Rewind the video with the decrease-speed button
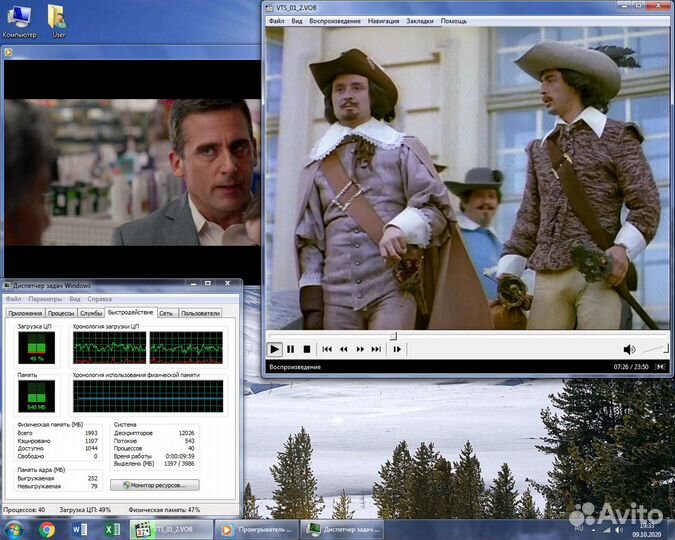Screen dimensions: 675x540 (x=344, y=349)
